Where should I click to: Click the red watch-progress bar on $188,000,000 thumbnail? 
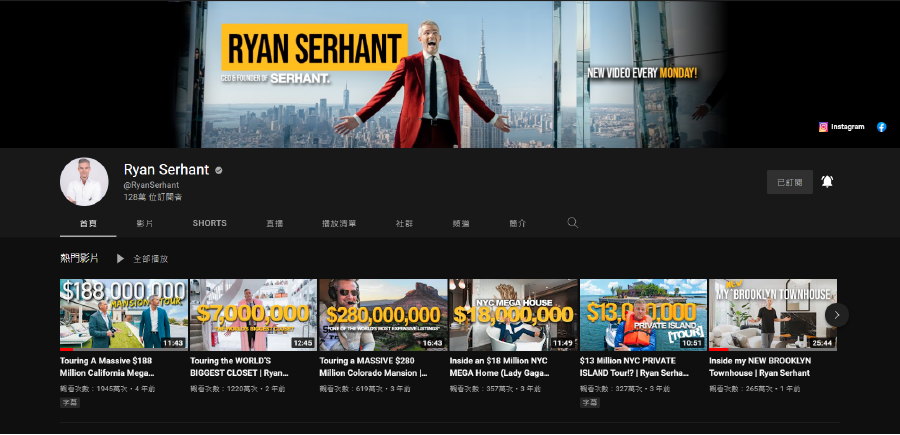pos(67,349)
